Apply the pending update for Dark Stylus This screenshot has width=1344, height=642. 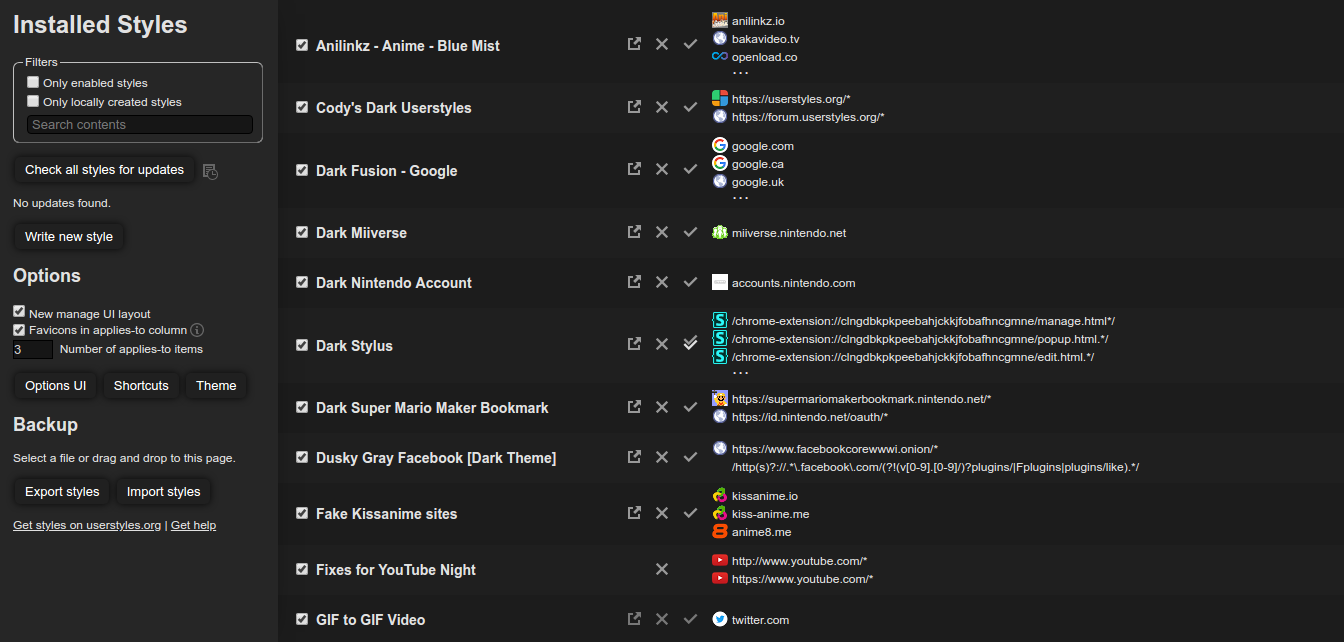(690, 344)
